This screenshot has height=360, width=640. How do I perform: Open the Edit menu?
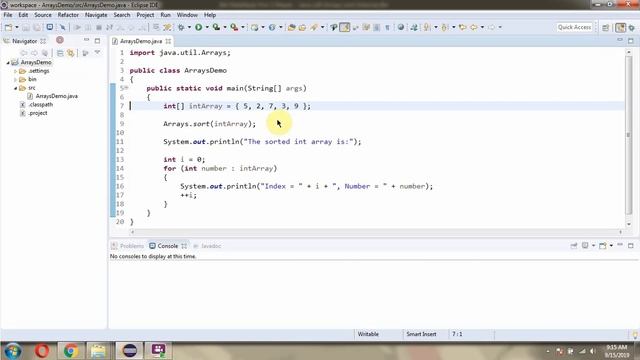point(23,15)
